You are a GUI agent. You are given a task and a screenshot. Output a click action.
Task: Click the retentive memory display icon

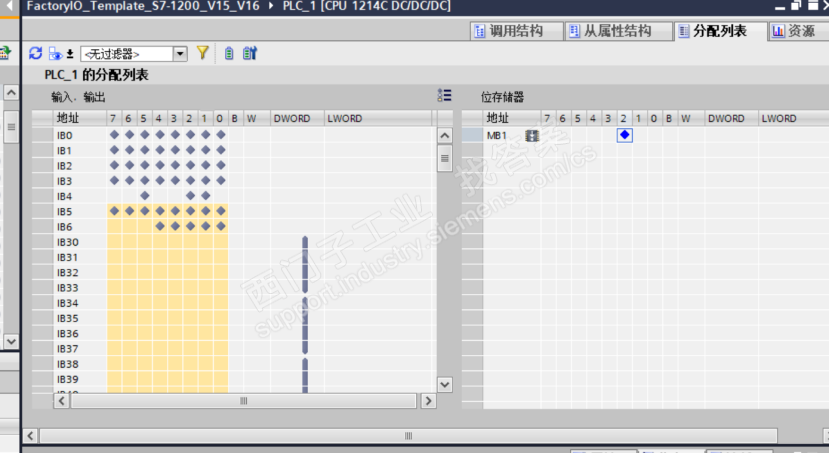(x=229, y=53)
